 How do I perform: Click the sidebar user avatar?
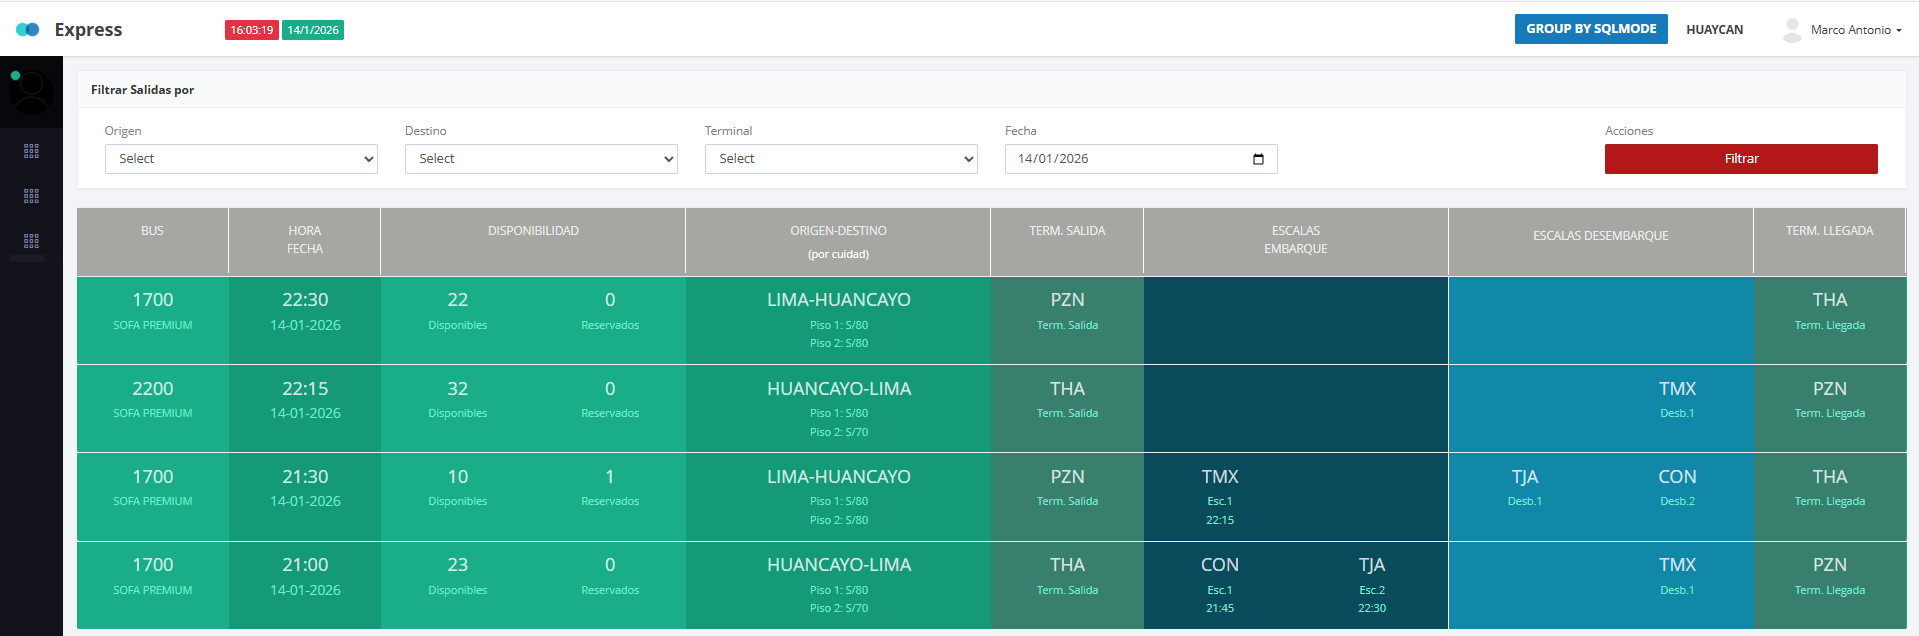tap(31, 92)
